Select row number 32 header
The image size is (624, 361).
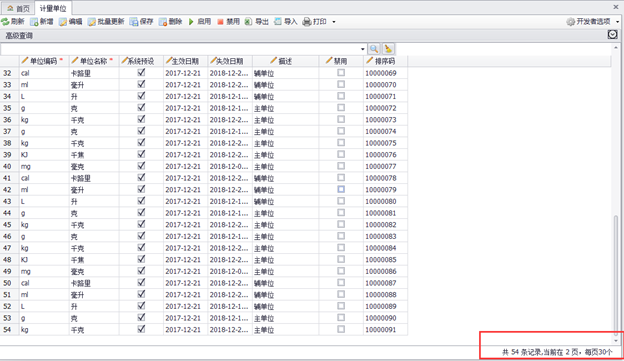coord(10,73)
